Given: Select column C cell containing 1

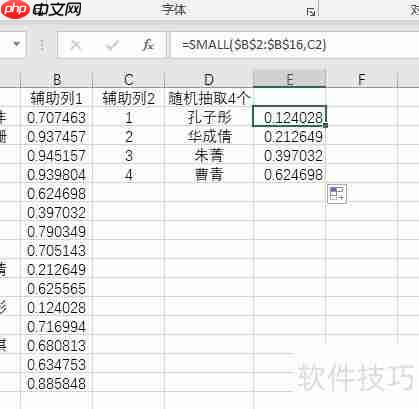Looking at the screenshot, I should [x=129, y=117].
